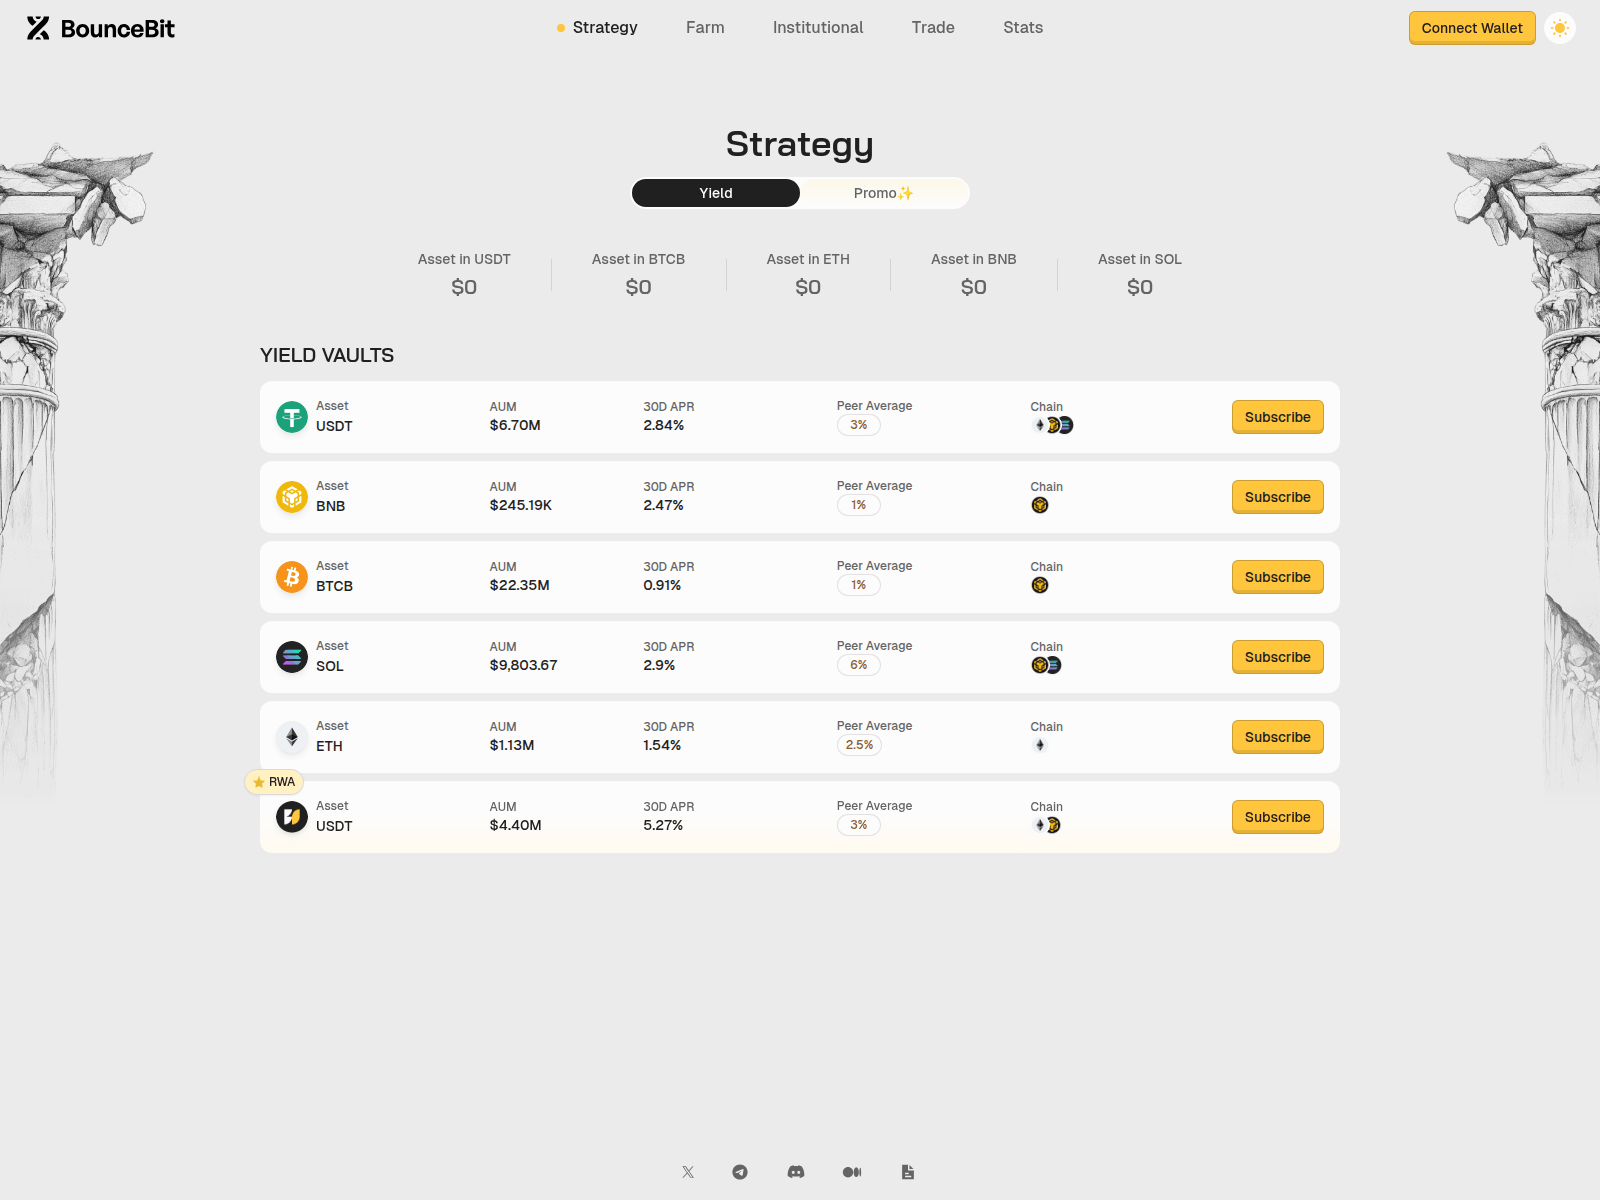Click Connect Wallet
This screenshot has width=1600, height=1200.
[x=1471, y=27]
